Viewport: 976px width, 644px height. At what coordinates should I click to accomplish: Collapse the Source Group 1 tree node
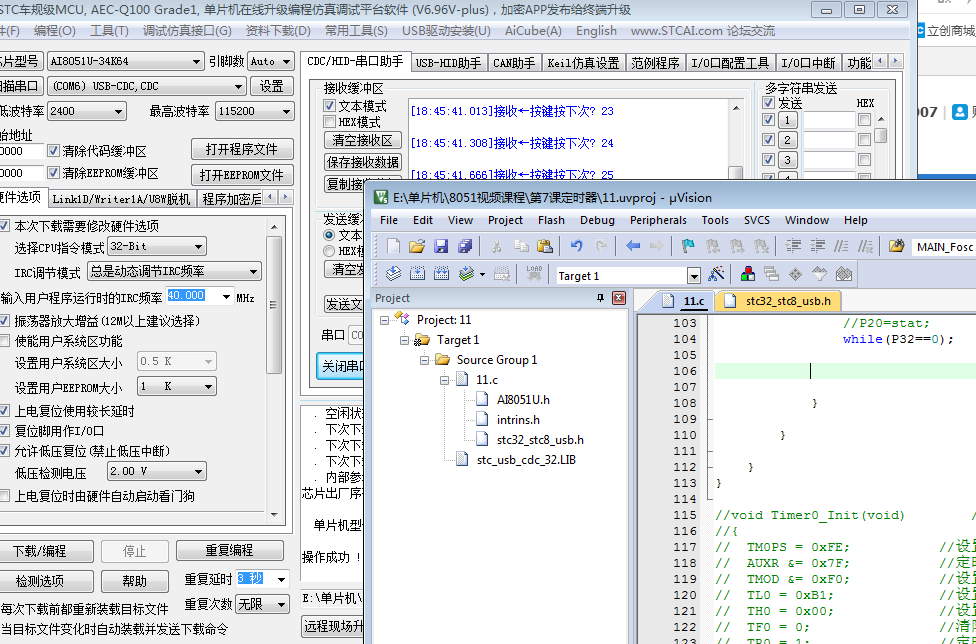click(x=425, y=360)
